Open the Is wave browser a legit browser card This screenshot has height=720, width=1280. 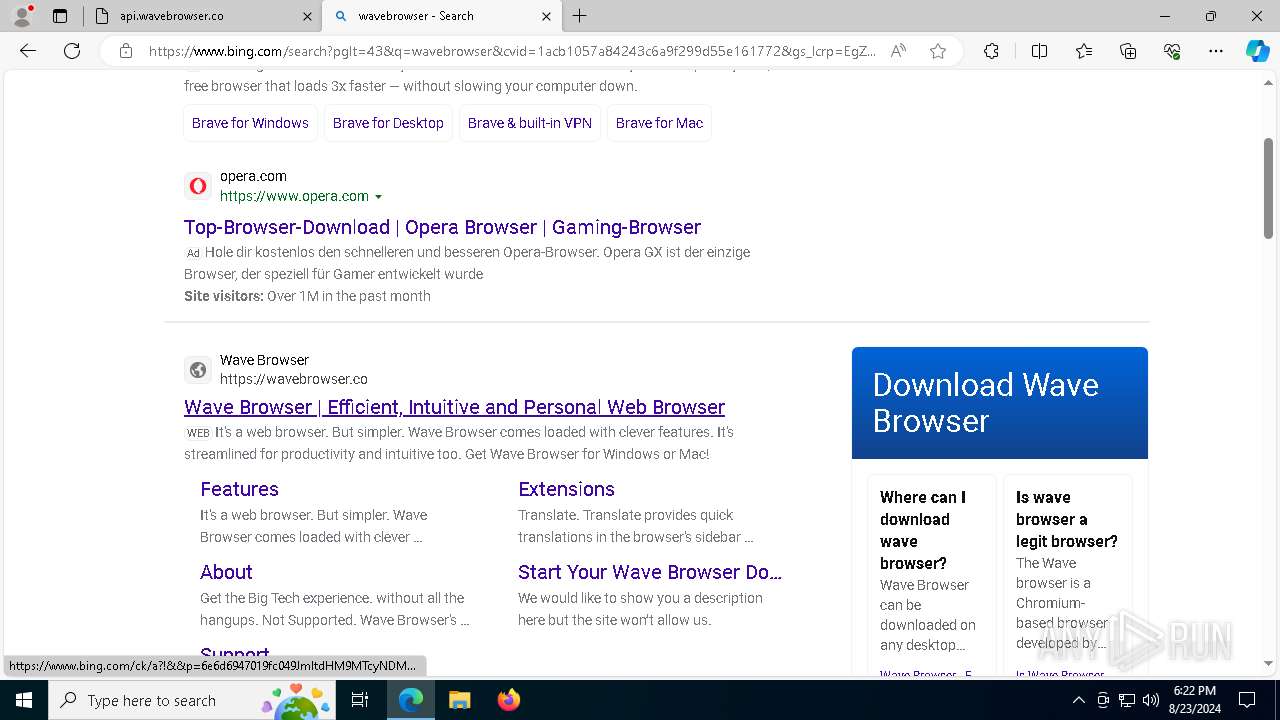(x=1067, y=575)
